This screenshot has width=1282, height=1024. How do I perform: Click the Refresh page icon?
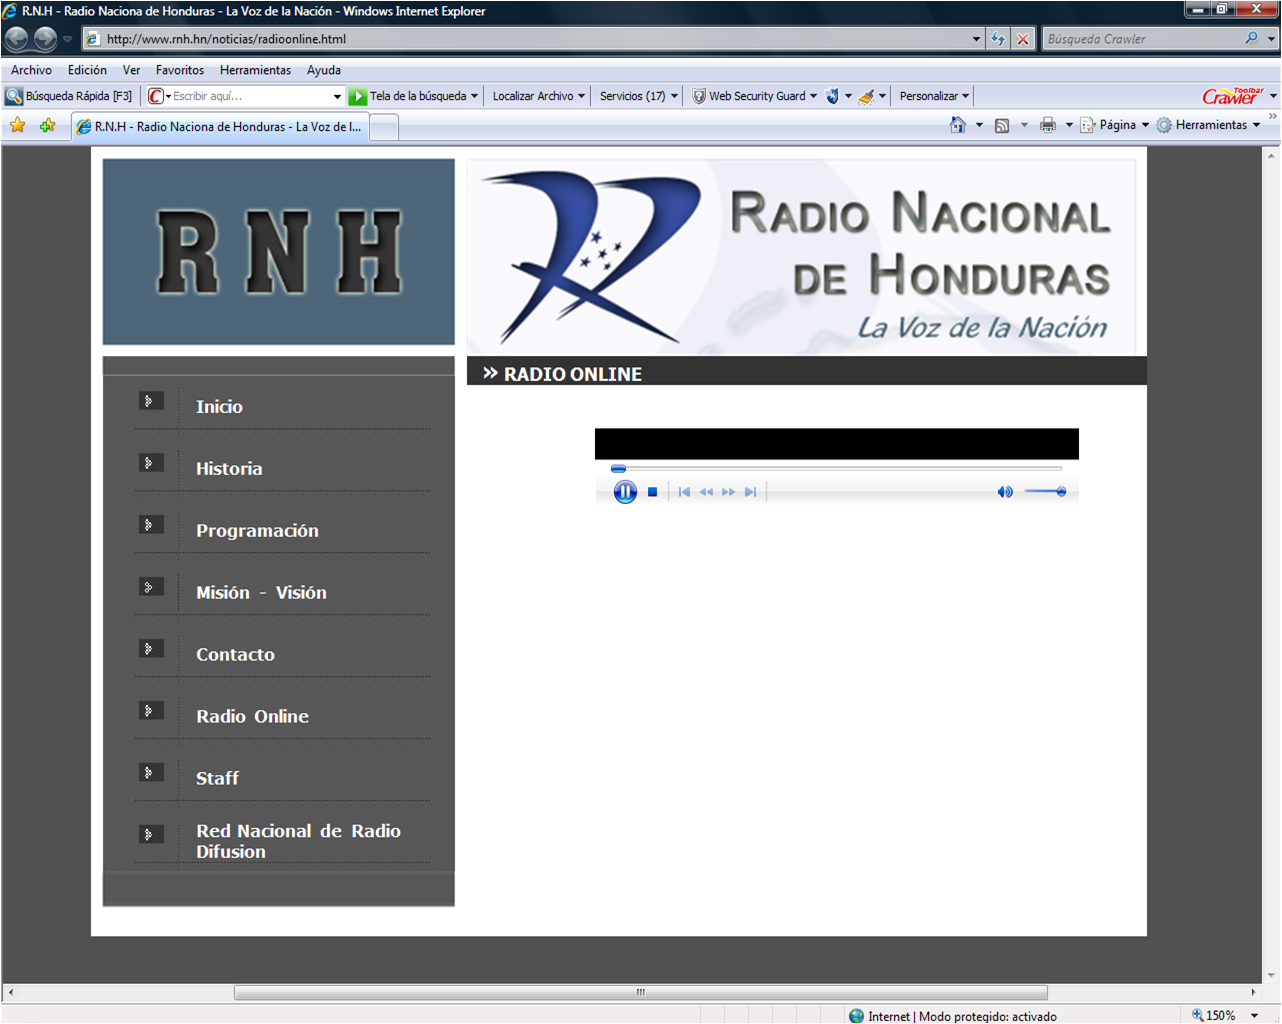(998, 39)
